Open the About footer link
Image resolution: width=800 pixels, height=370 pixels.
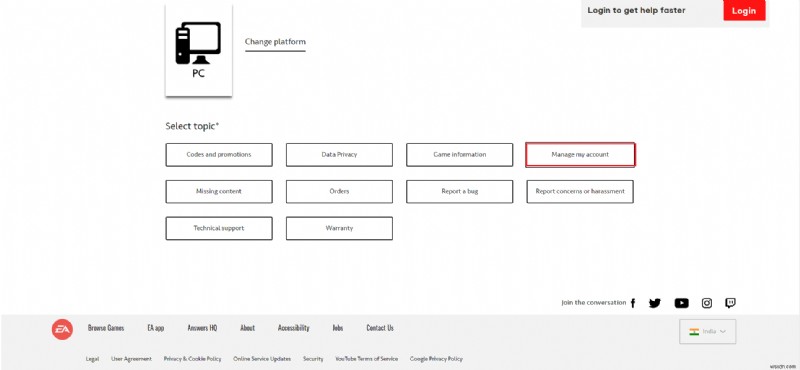[x=247, y=328]
